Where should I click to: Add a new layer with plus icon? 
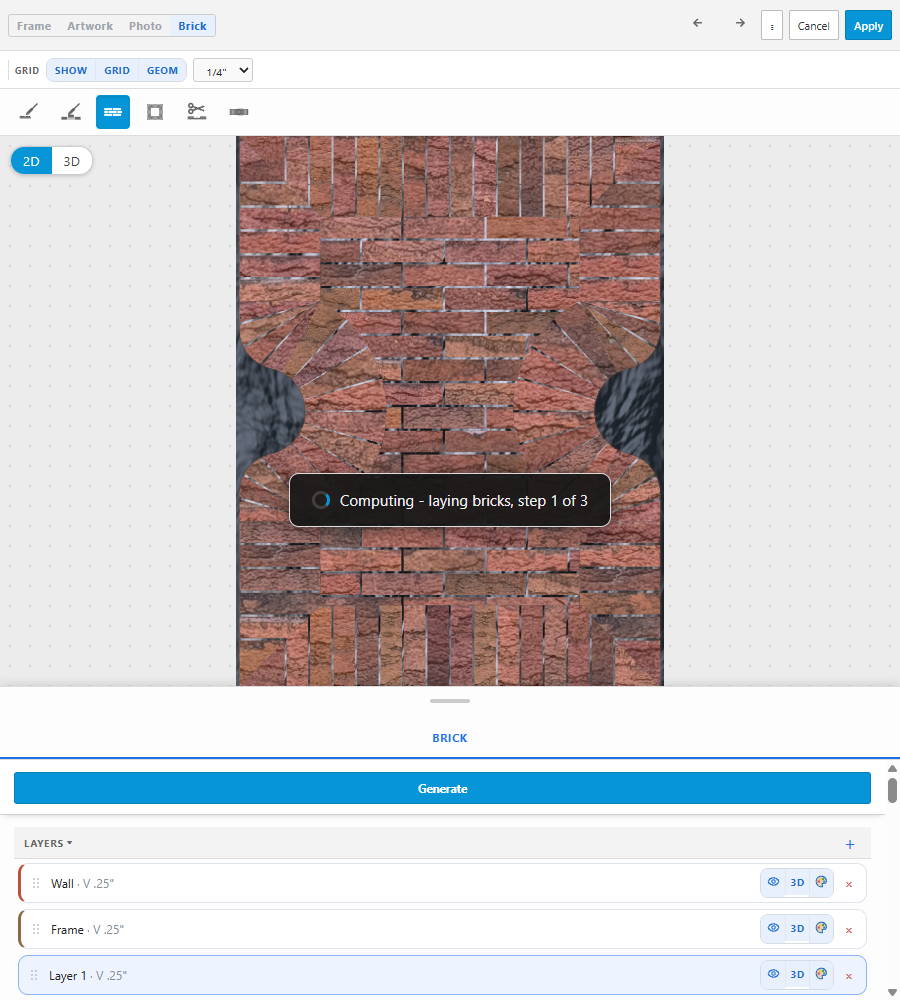coord(850,844)
